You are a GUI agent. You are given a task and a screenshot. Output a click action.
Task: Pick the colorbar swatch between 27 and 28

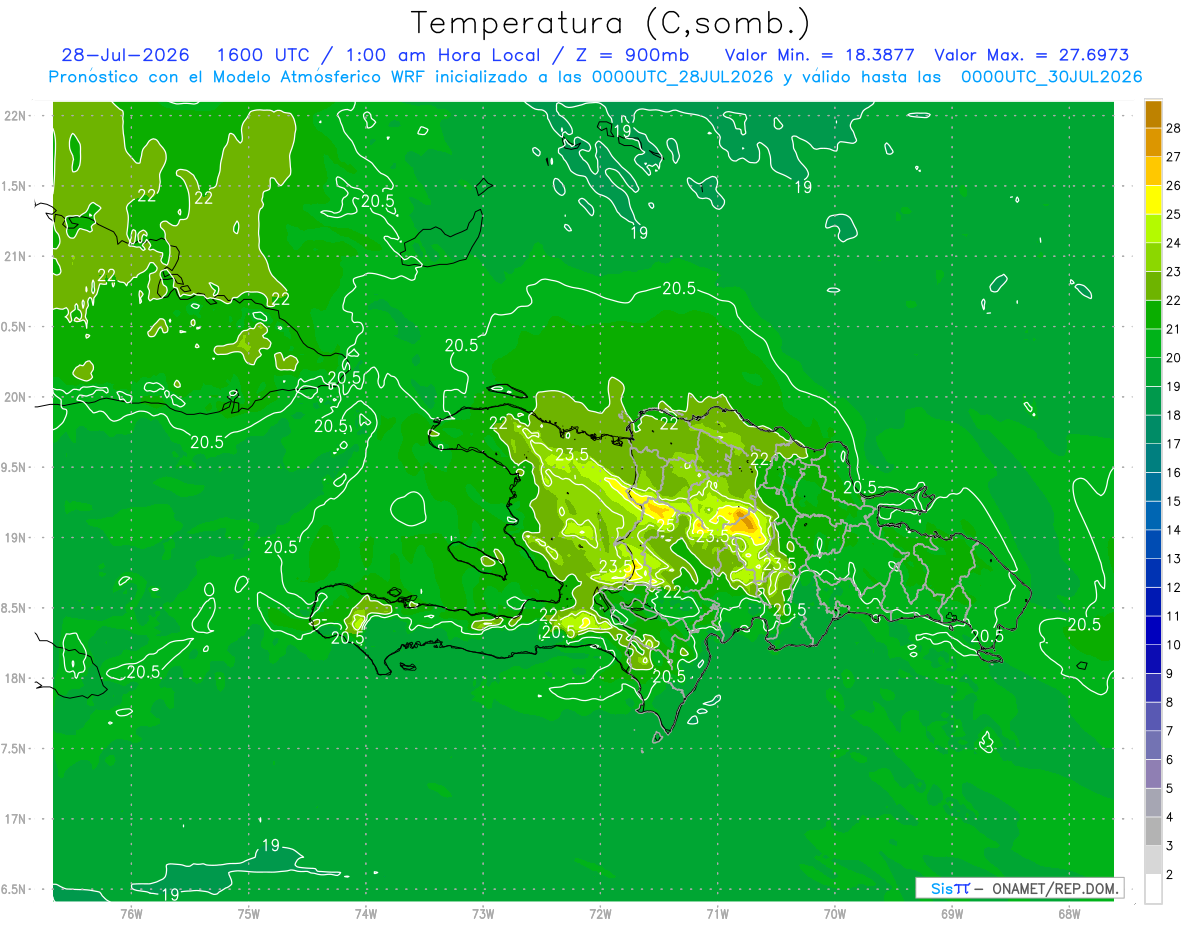[x=1153, y=142]
